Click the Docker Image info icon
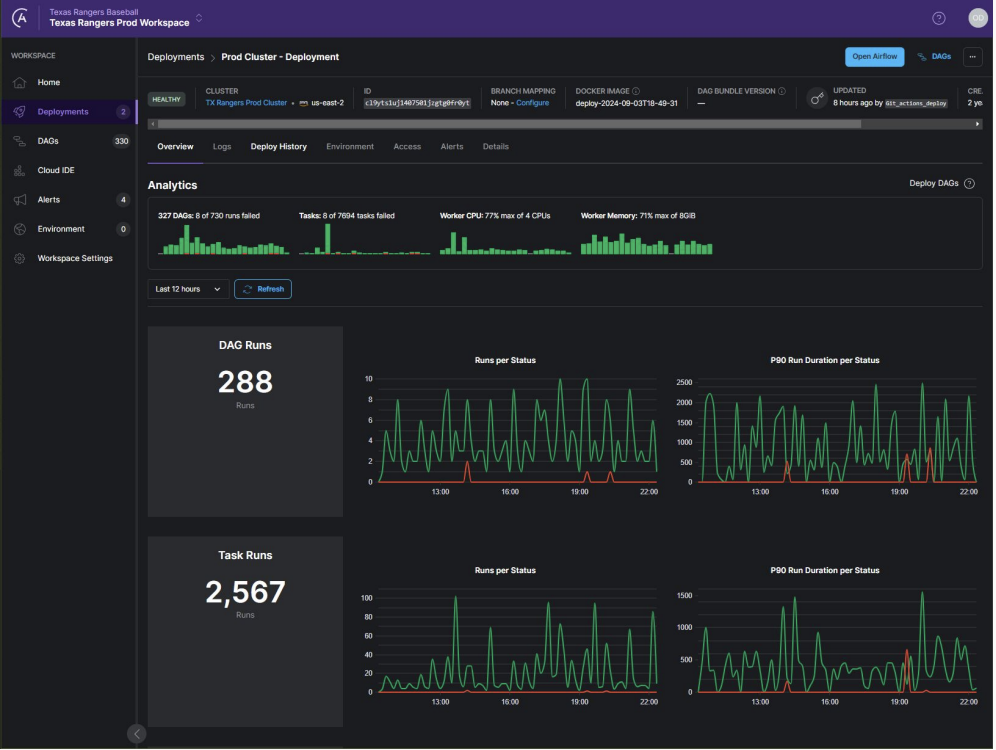 [x=636, y=91]
